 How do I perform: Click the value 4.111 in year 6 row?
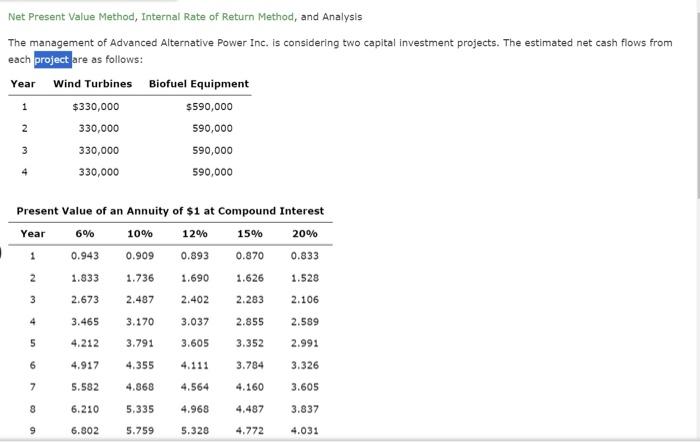[195, 366]
